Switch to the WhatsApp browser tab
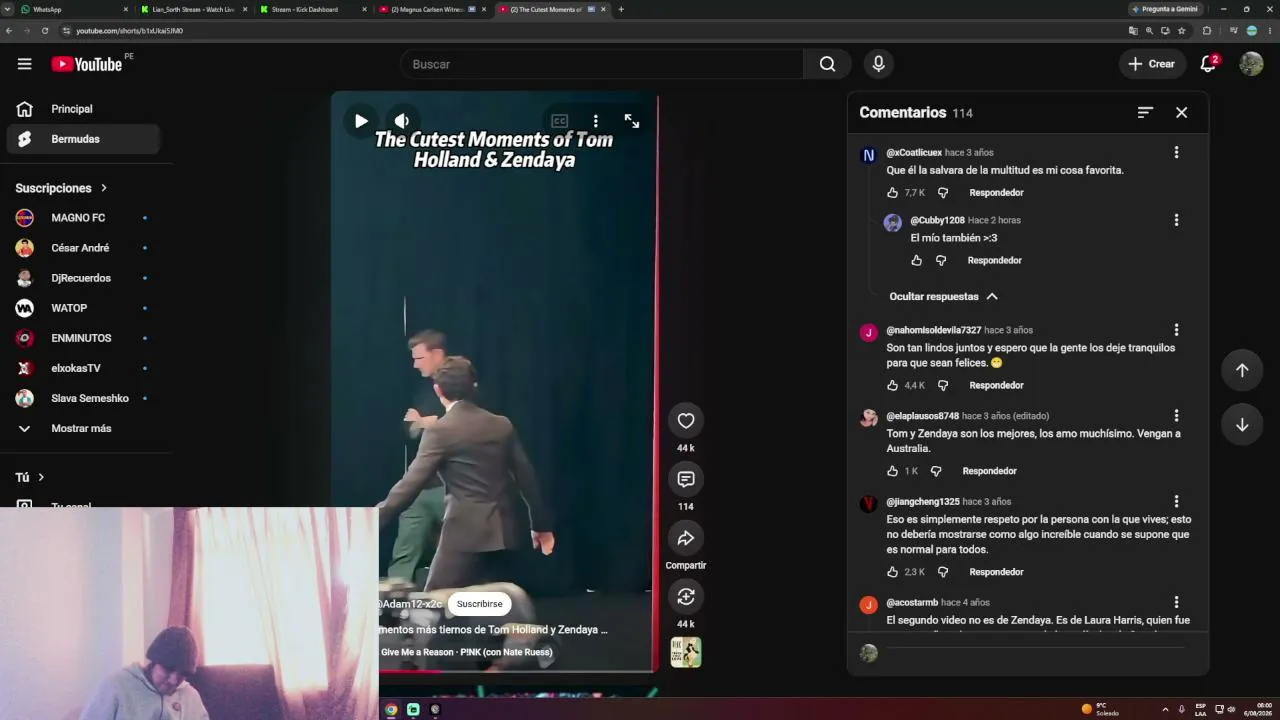The width and height of the screenshot is (1280, 720). click(74, 9)
